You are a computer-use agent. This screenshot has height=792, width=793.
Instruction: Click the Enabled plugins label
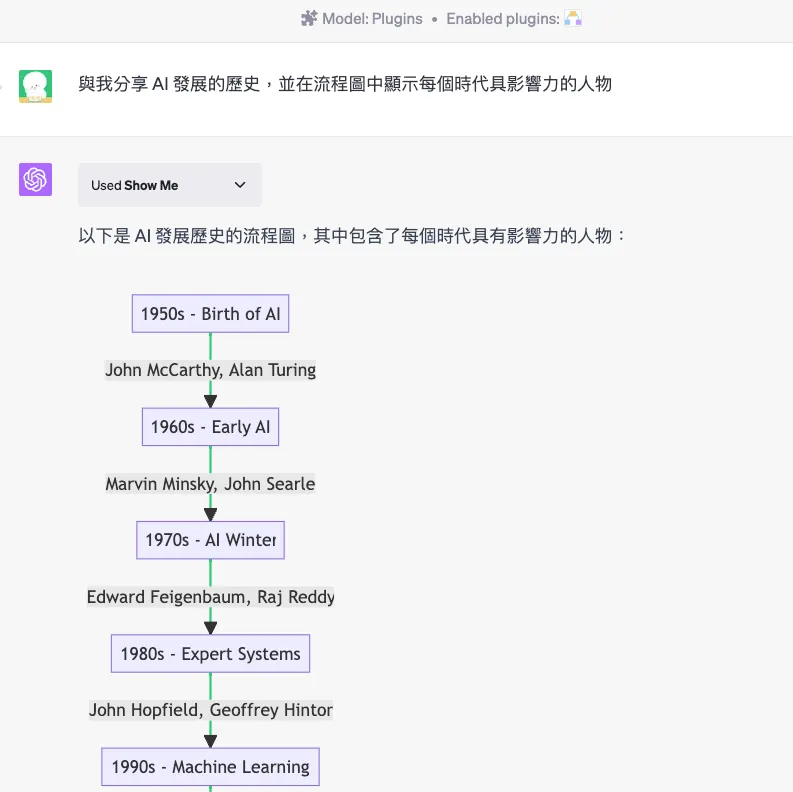503,19
